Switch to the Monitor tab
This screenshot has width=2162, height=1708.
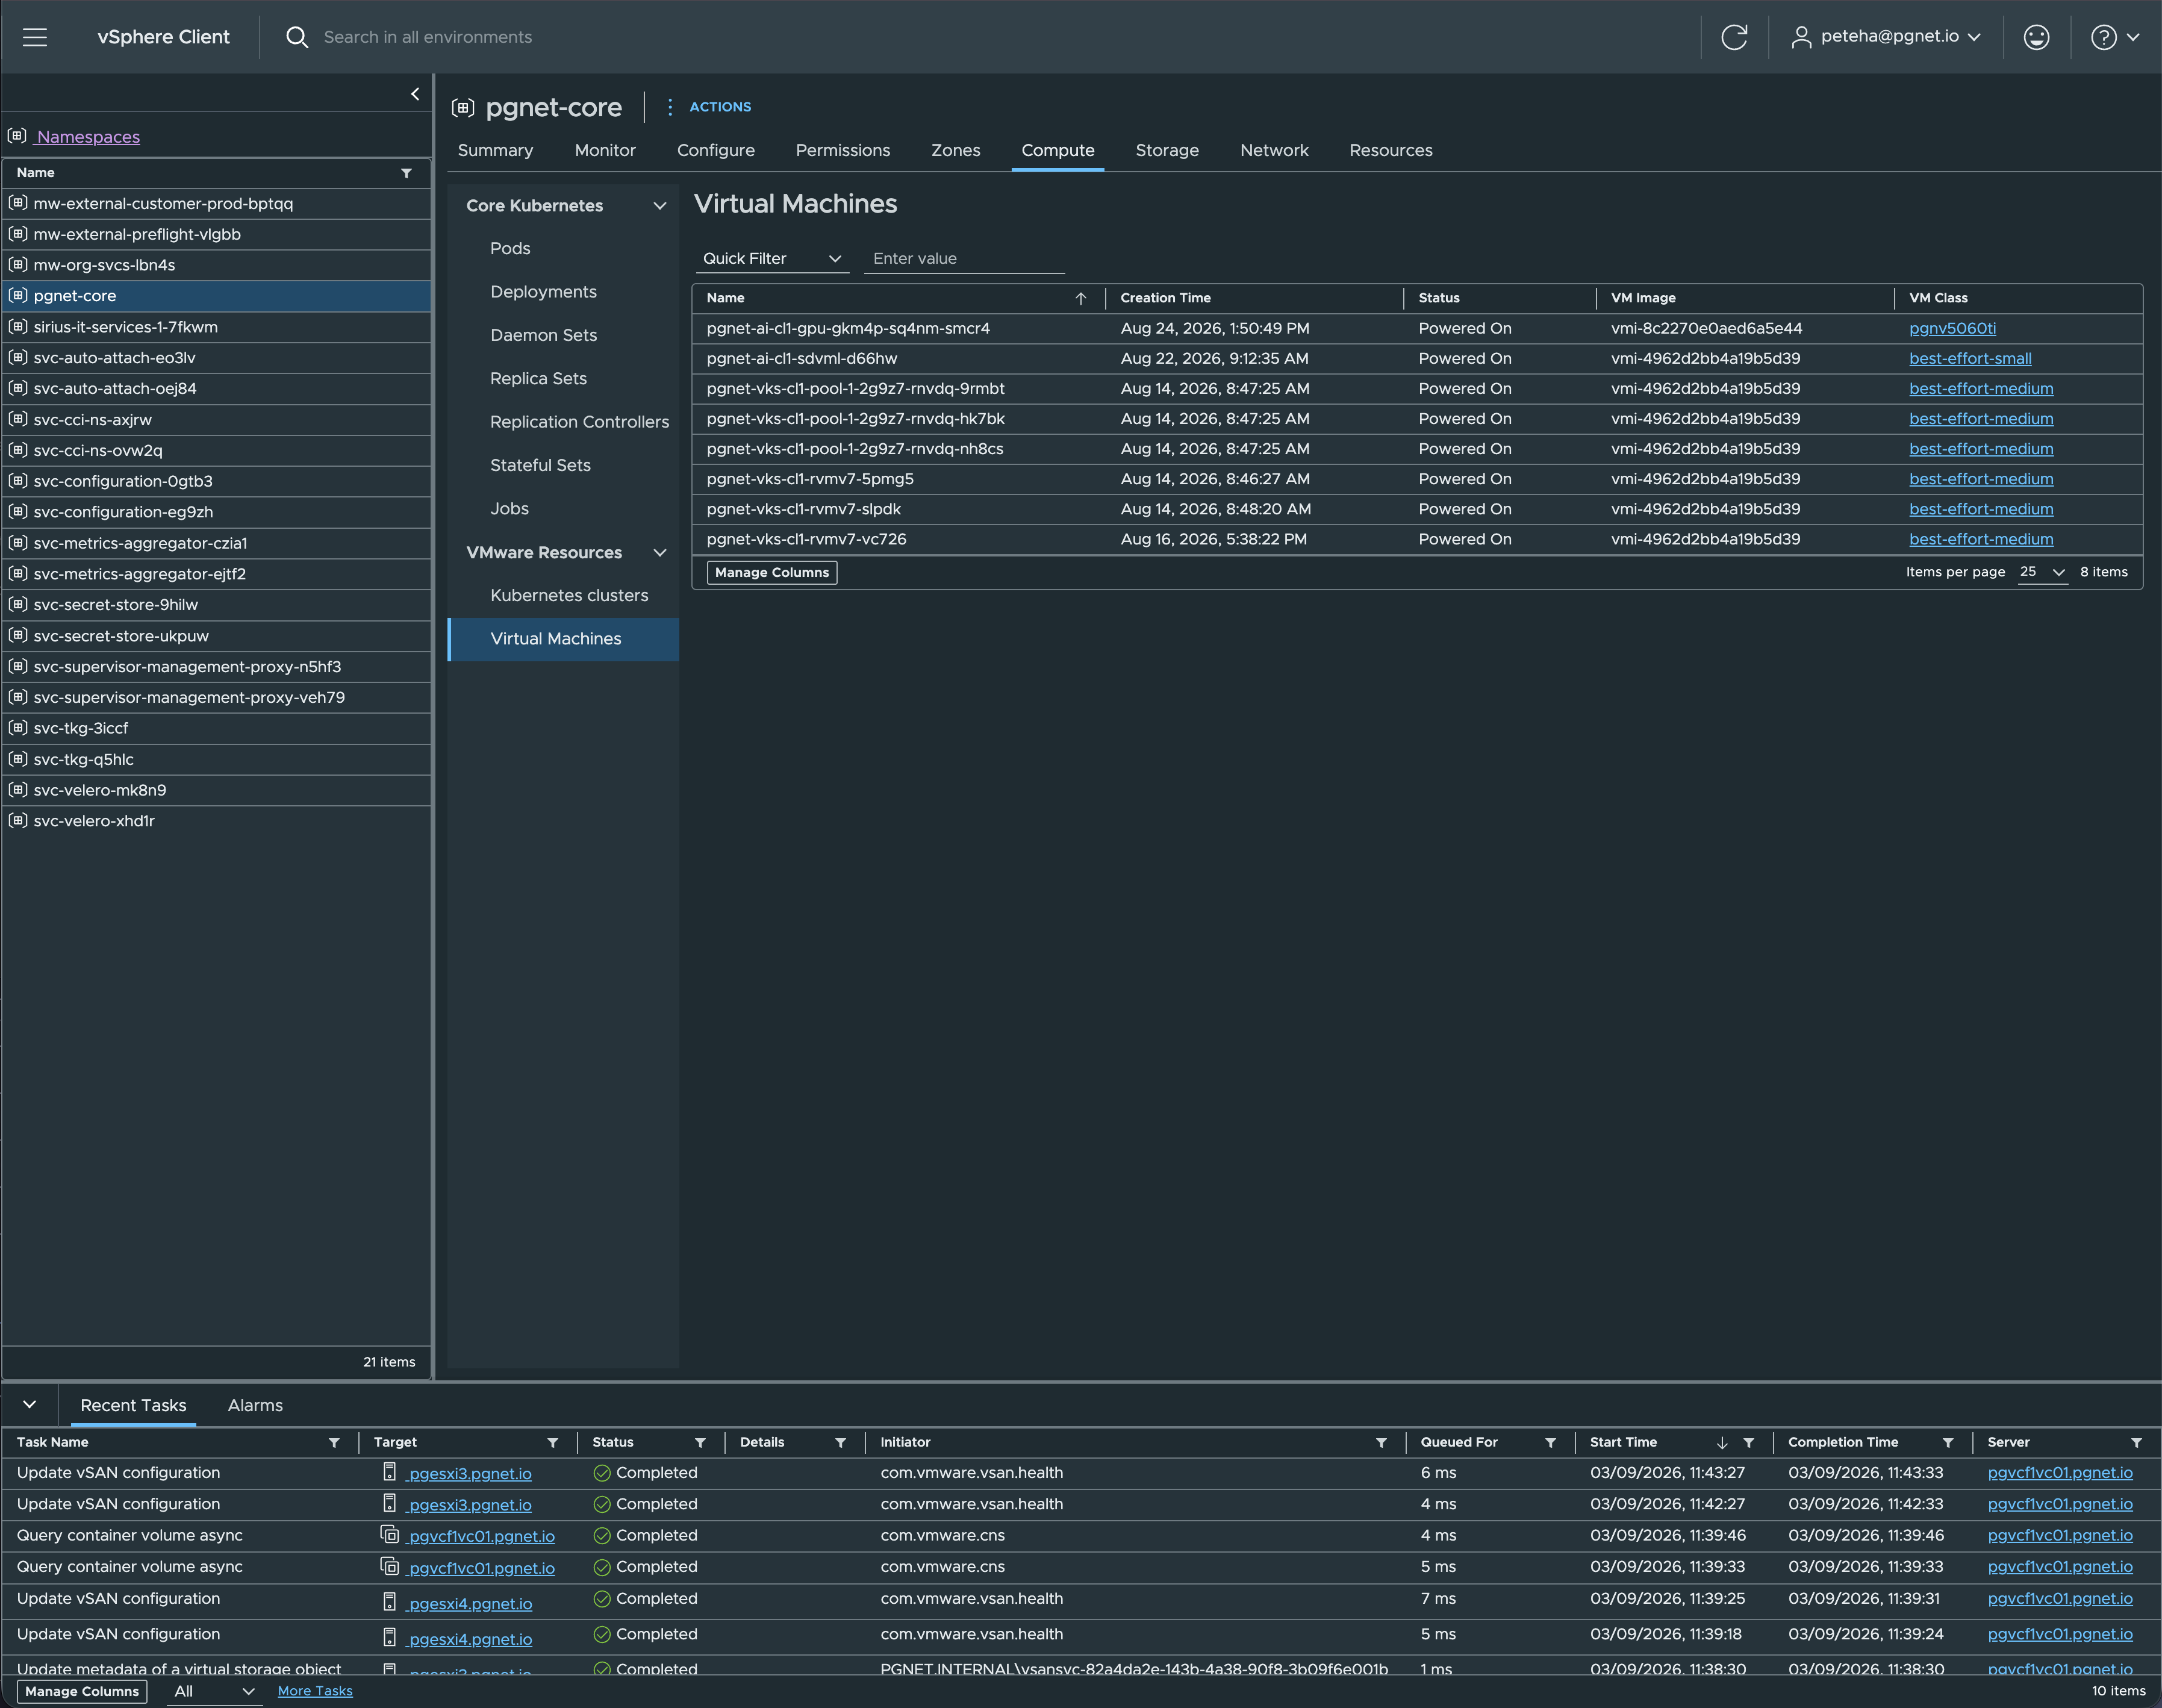(605, 150)
